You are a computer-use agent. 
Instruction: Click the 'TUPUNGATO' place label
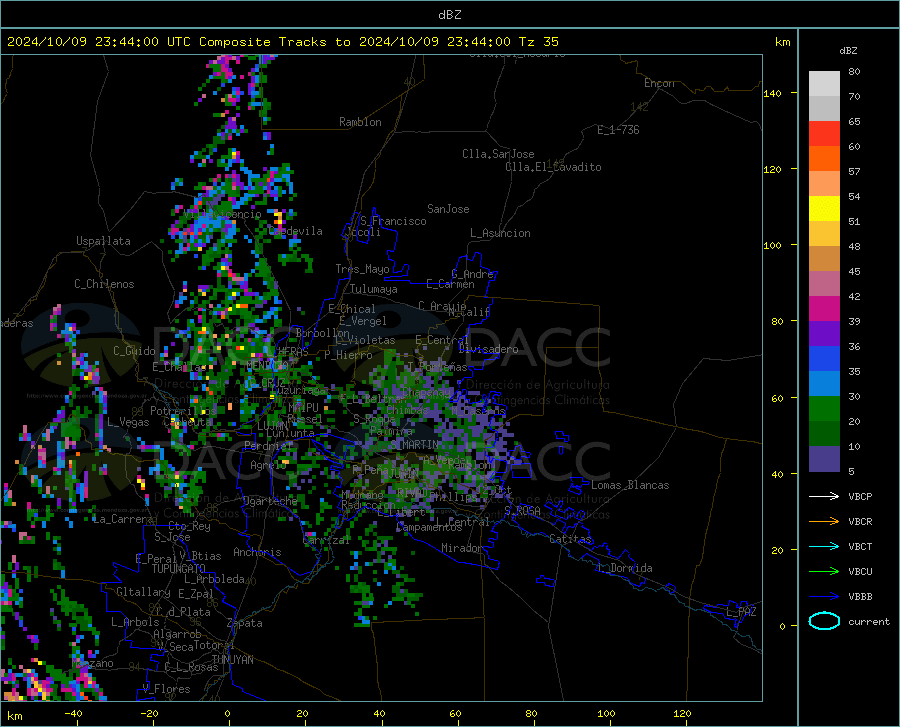179,569
